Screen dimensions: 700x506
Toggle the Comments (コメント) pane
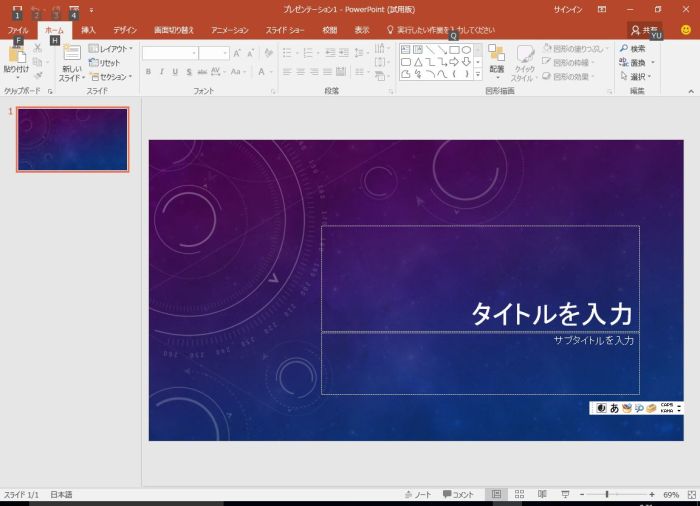pos(458,494)
